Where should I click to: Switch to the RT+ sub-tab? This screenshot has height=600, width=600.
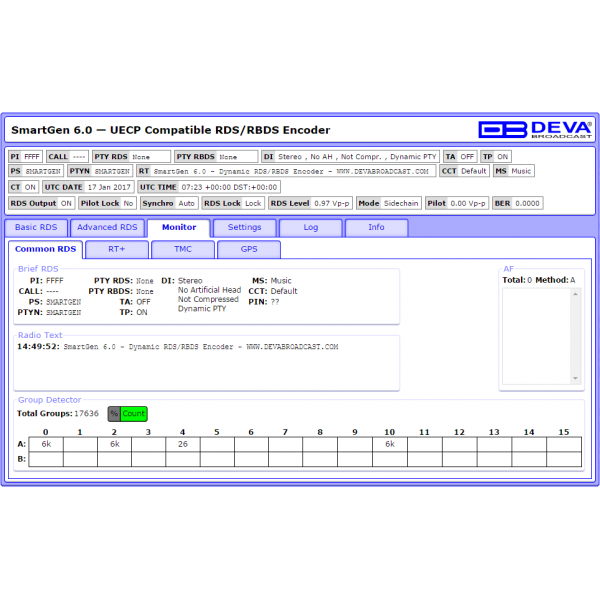(117, 249)
